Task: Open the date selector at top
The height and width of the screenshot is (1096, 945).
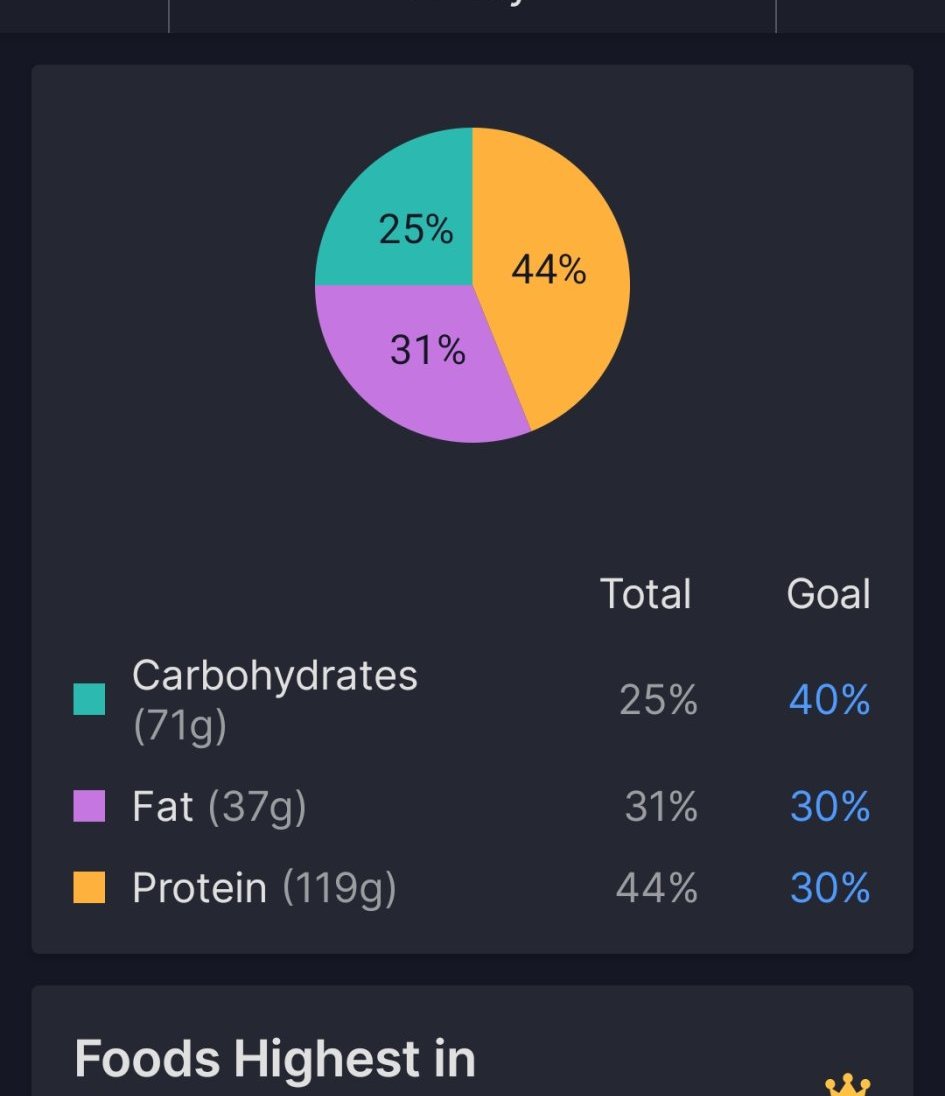Action: [472, 12]
